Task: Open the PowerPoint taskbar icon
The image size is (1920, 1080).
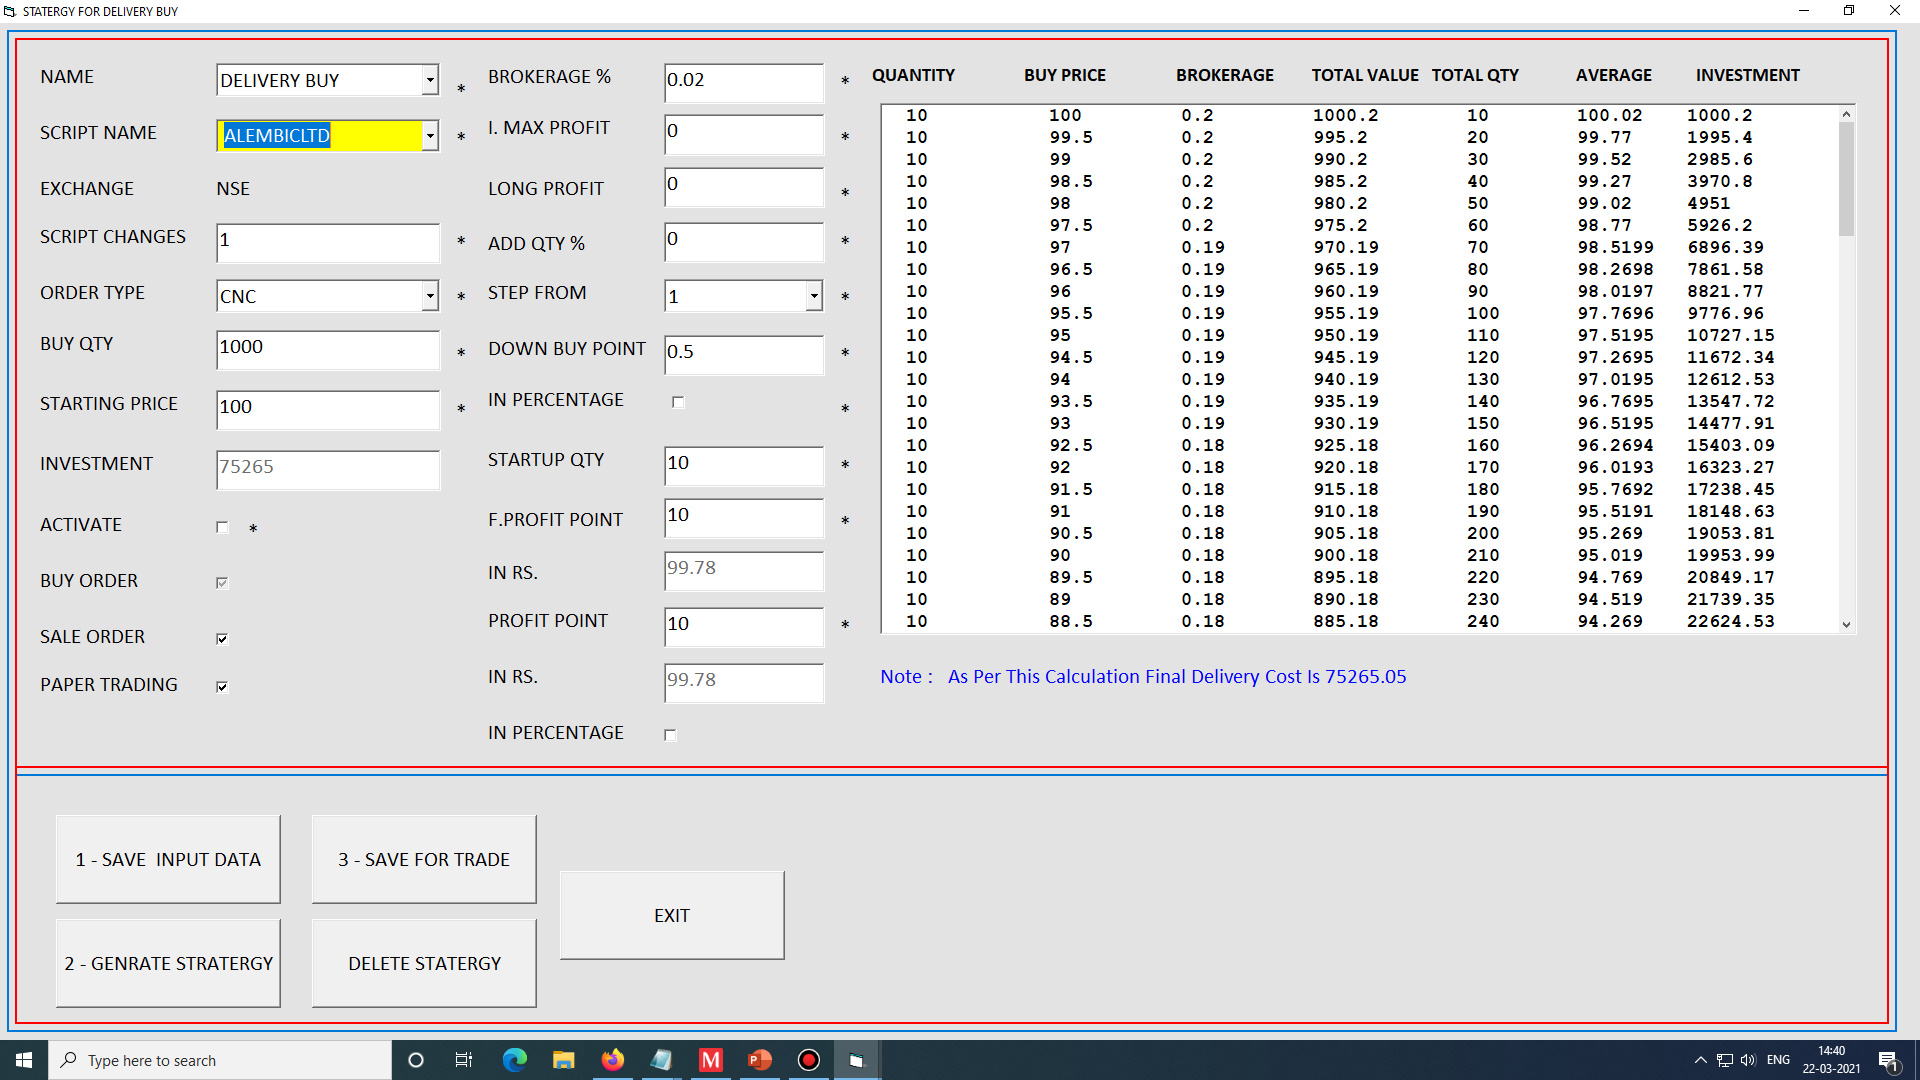Action: [x=760, y=1060]
